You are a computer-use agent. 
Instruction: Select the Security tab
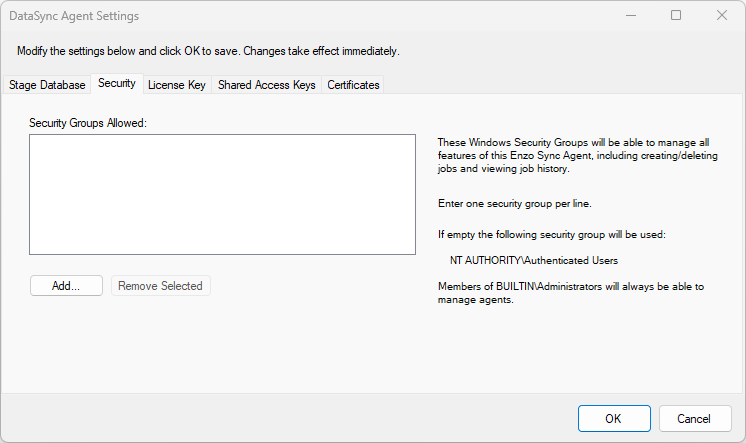[117, 83]
